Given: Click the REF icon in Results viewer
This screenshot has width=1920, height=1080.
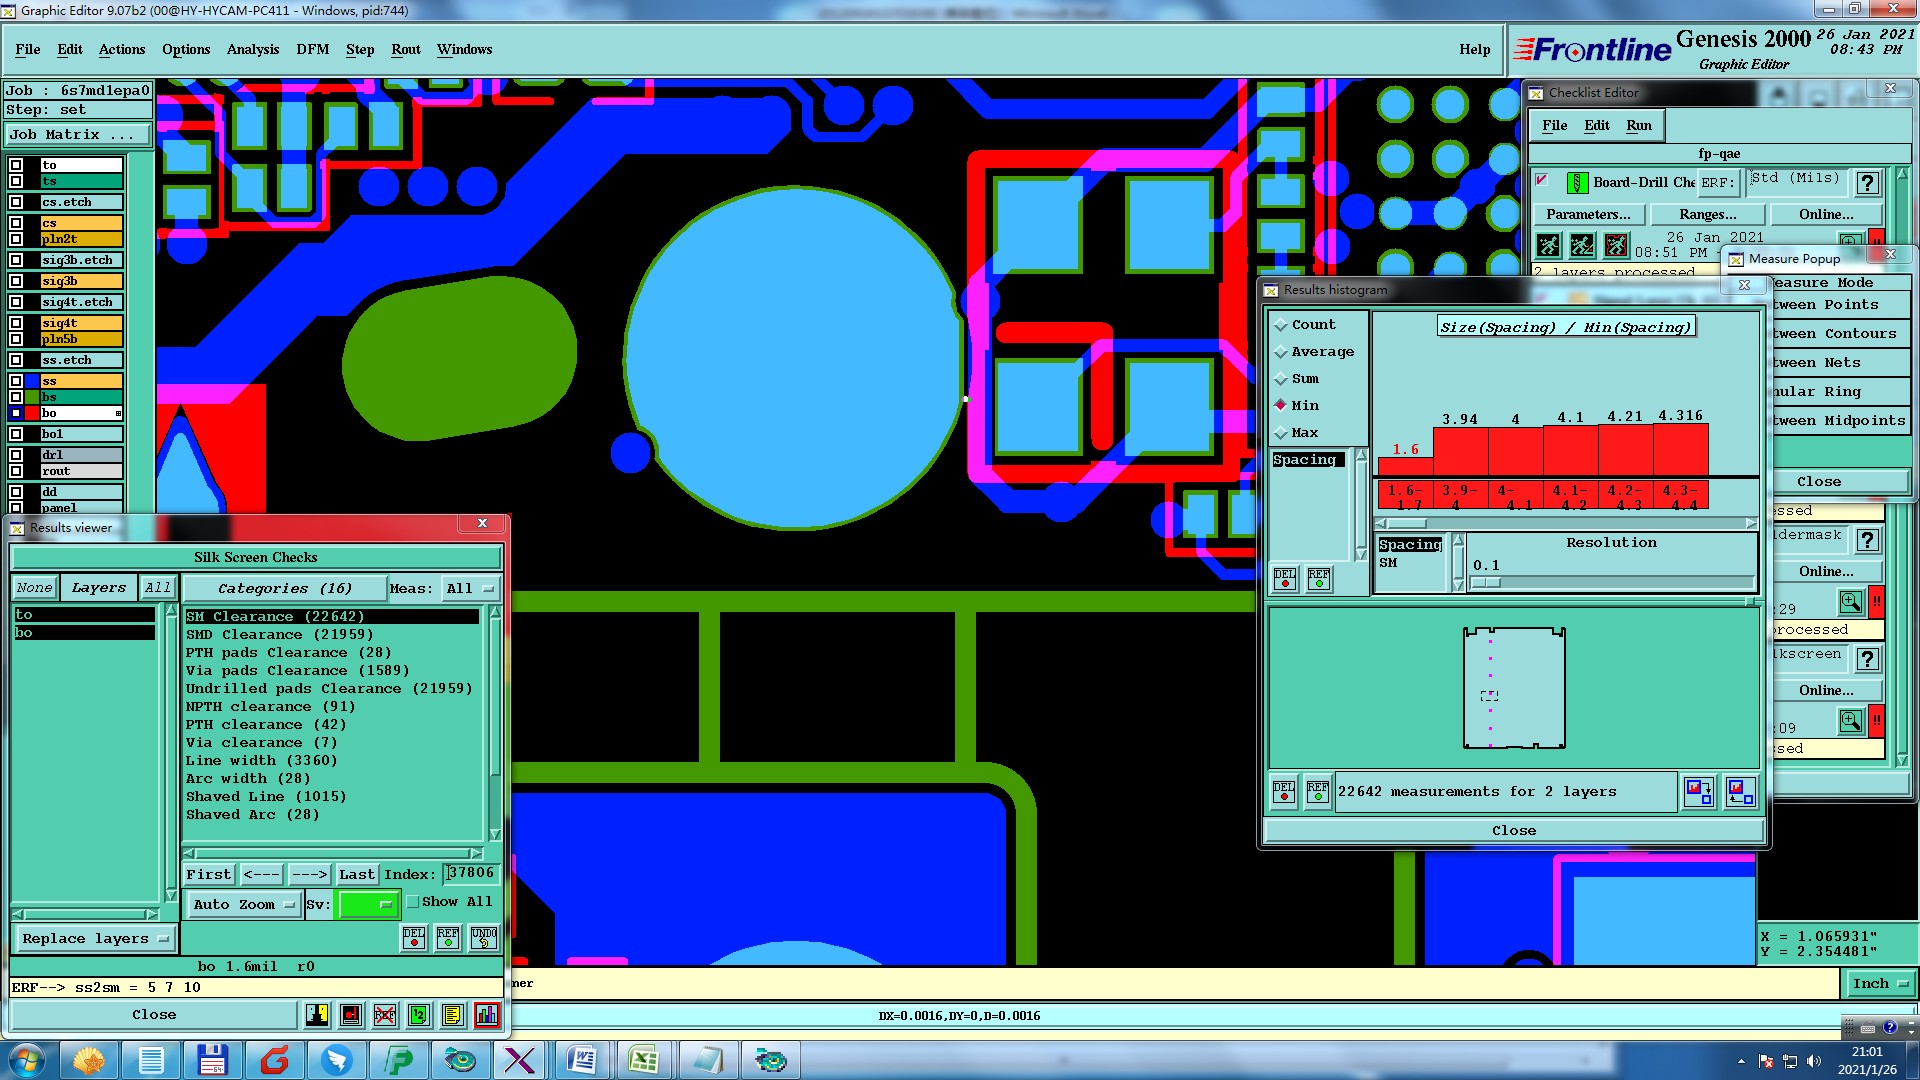Looking at the screenshot, I should click(448, 937).
